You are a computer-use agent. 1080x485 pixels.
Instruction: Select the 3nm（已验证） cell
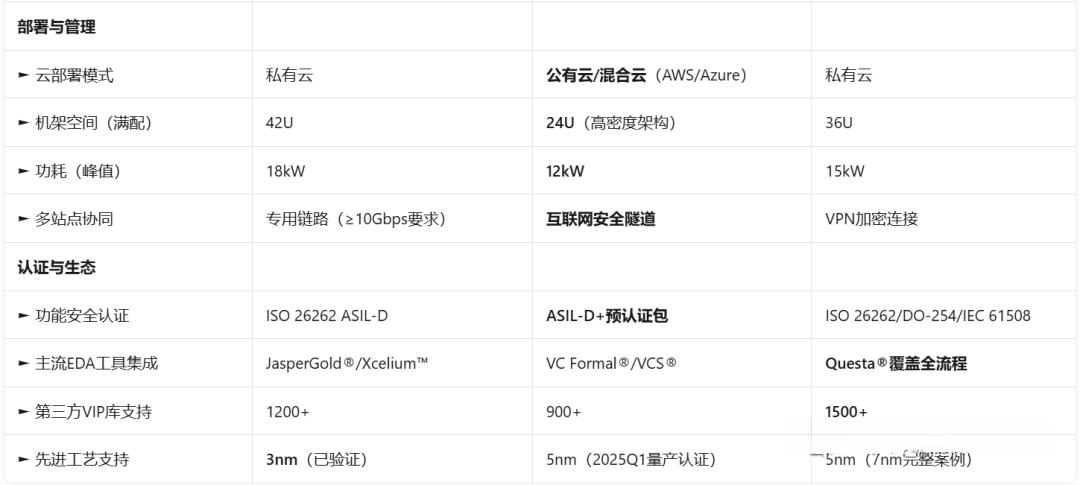point(316,460)
